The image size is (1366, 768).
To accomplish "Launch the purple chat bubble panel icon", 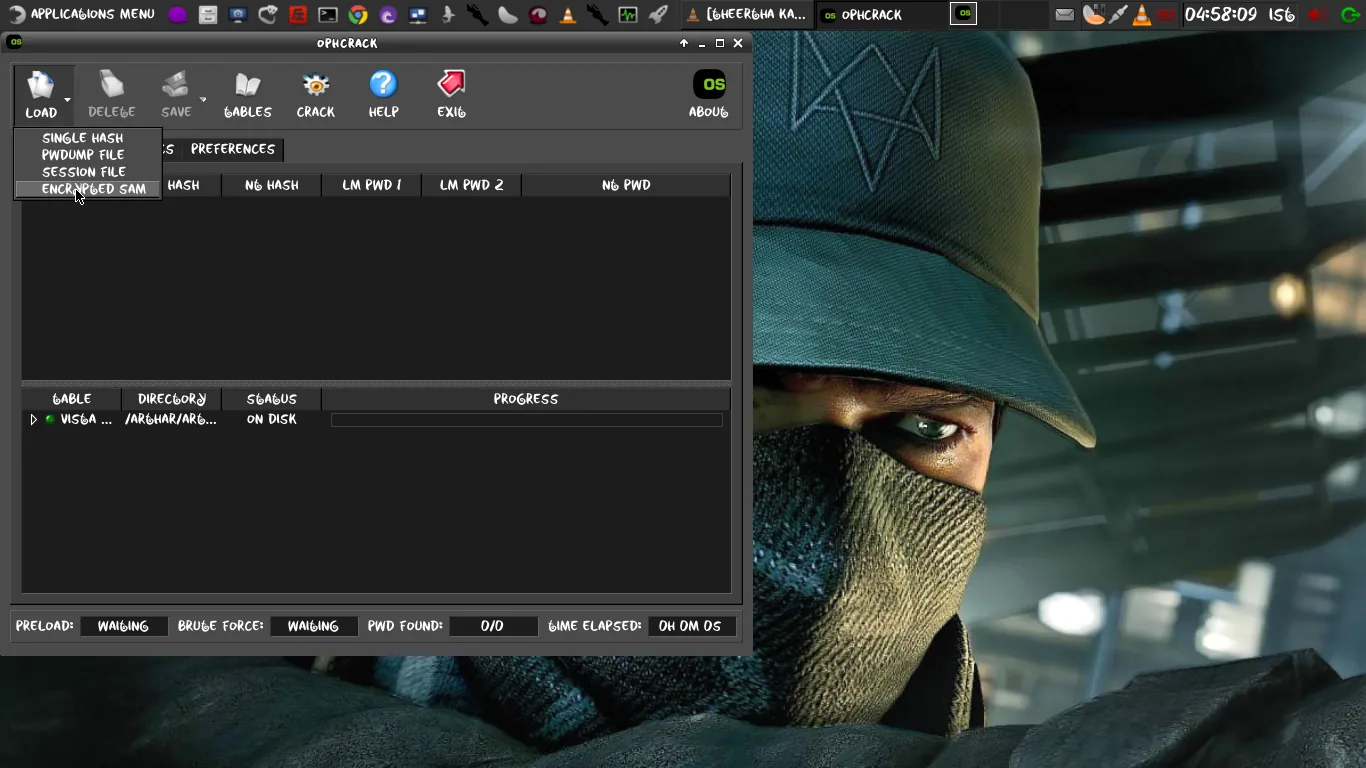I will [178, 15].
